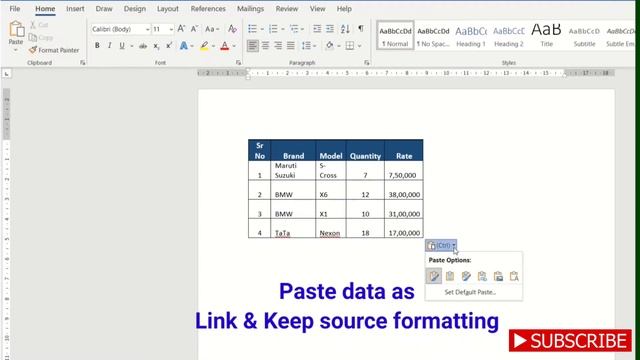Activate the Format Painter tool
Viewport: 640px width, 360px height.
point(53,50)
